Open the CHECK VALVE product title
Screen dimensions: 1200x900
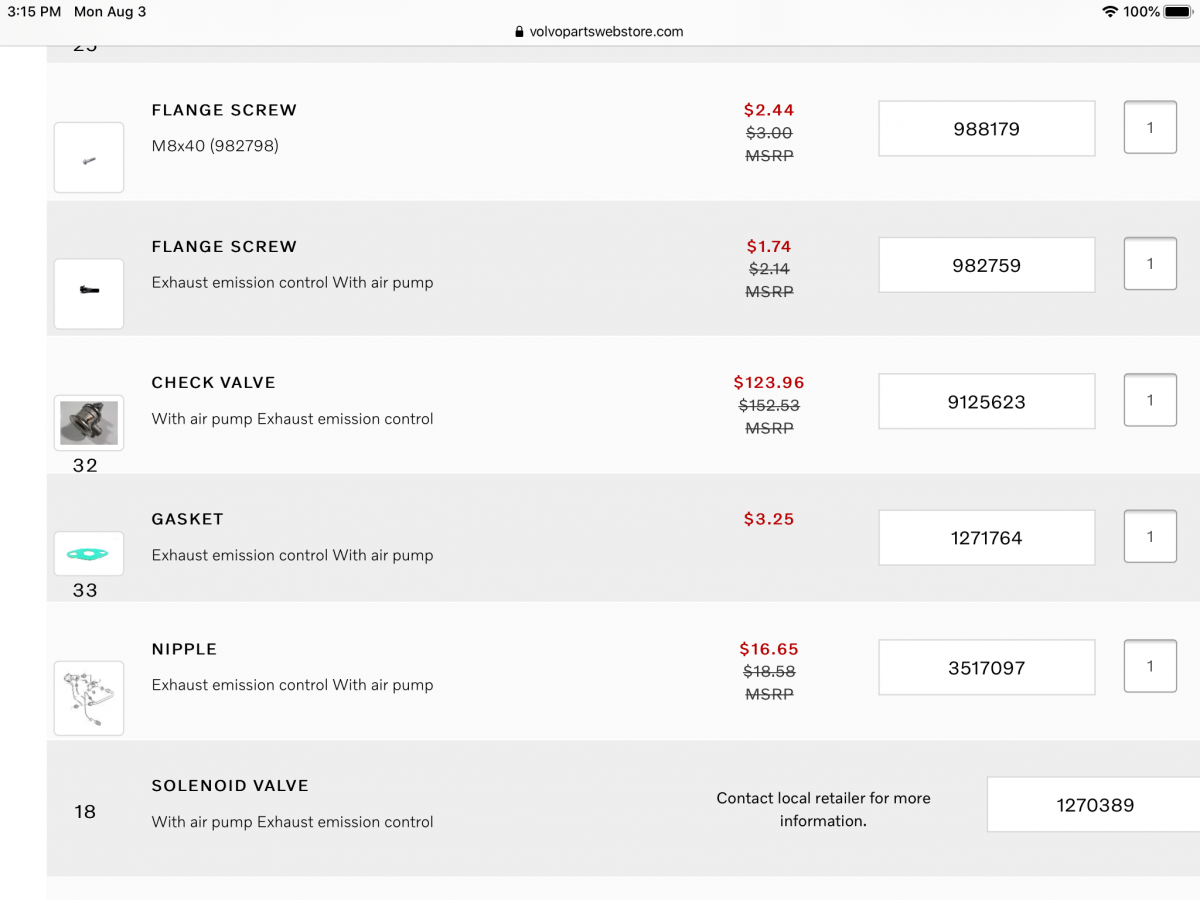(x=213, y=383)
